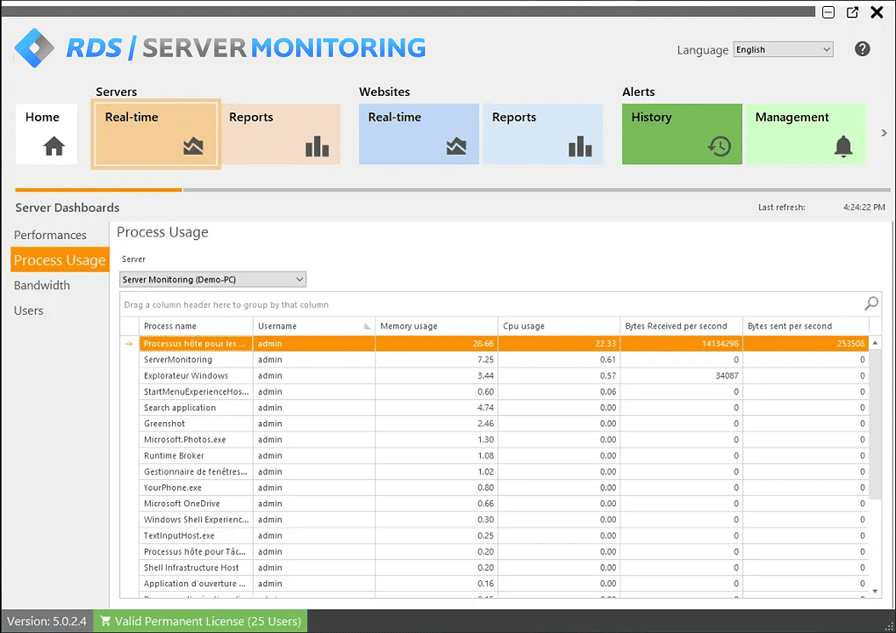Click the Home house icon
Screen dimensions: 896x633
(54, 147)
